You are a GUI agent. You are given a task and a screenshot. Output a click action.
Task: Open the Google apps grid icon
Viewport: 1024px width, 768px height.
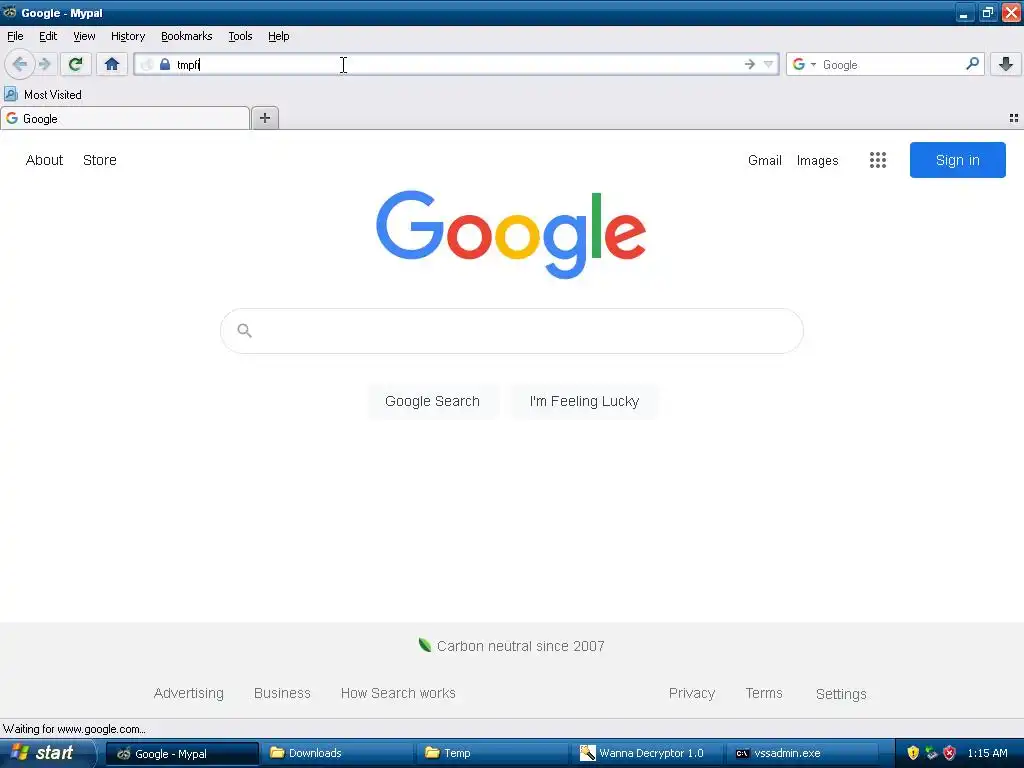pos(878,160)
